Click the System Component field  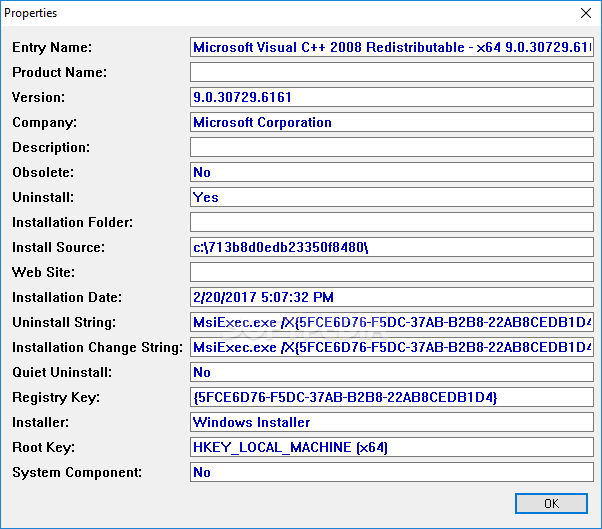point(392,472)
